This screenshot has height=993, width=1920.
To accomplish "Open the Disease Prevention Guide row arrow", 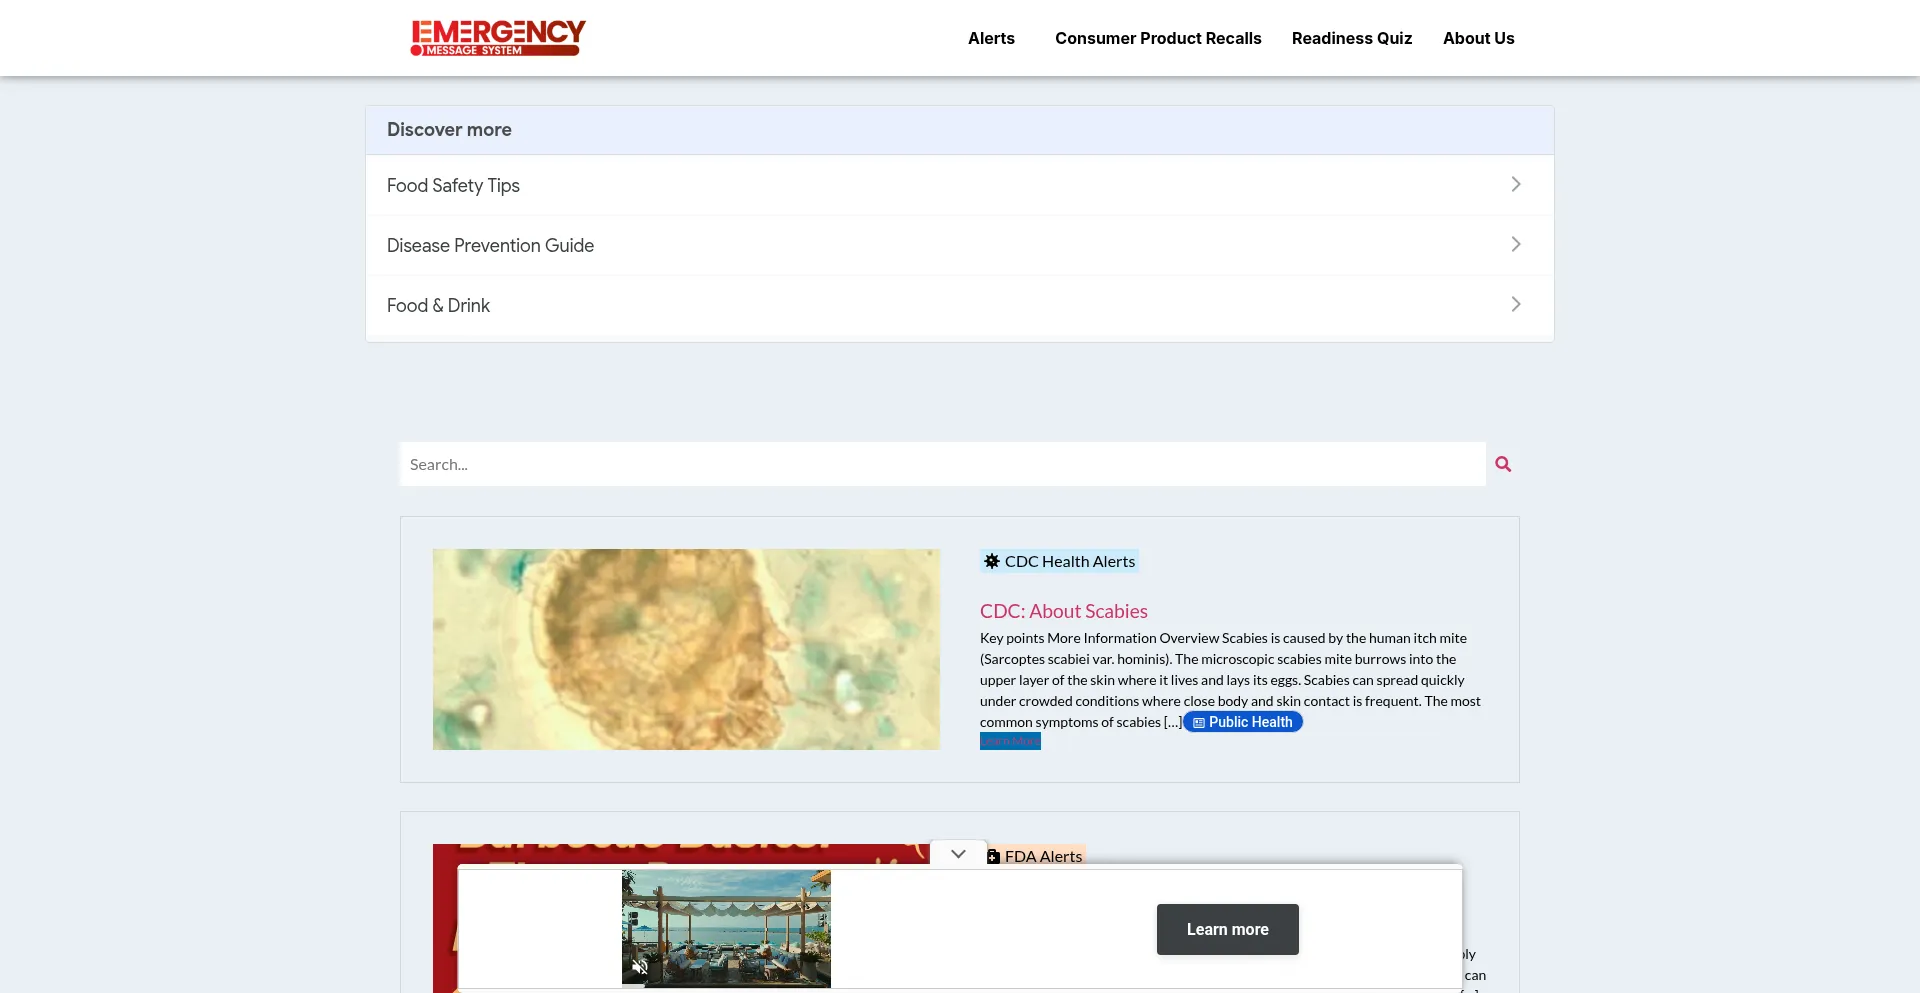I will click(x=1516, y=244).
